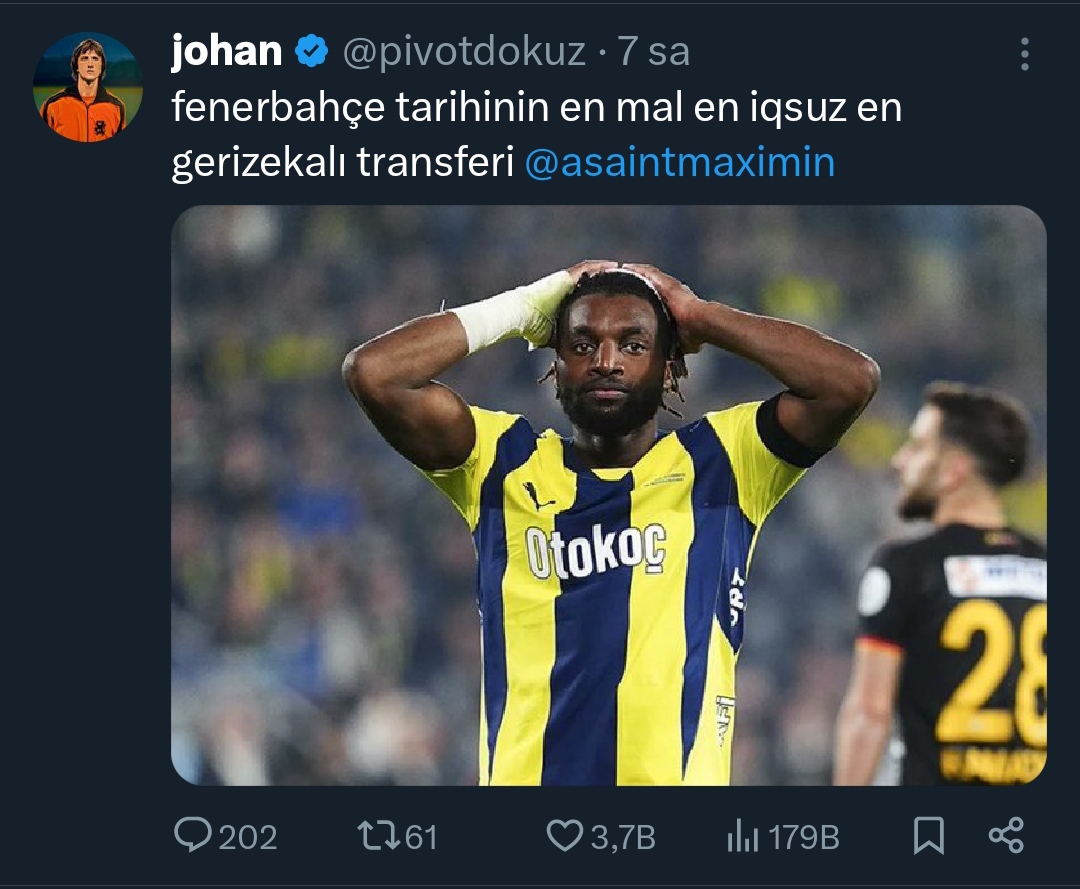Click the 179B views count
This screenshot has width=1080, height=889.
(x=803, y=837)
